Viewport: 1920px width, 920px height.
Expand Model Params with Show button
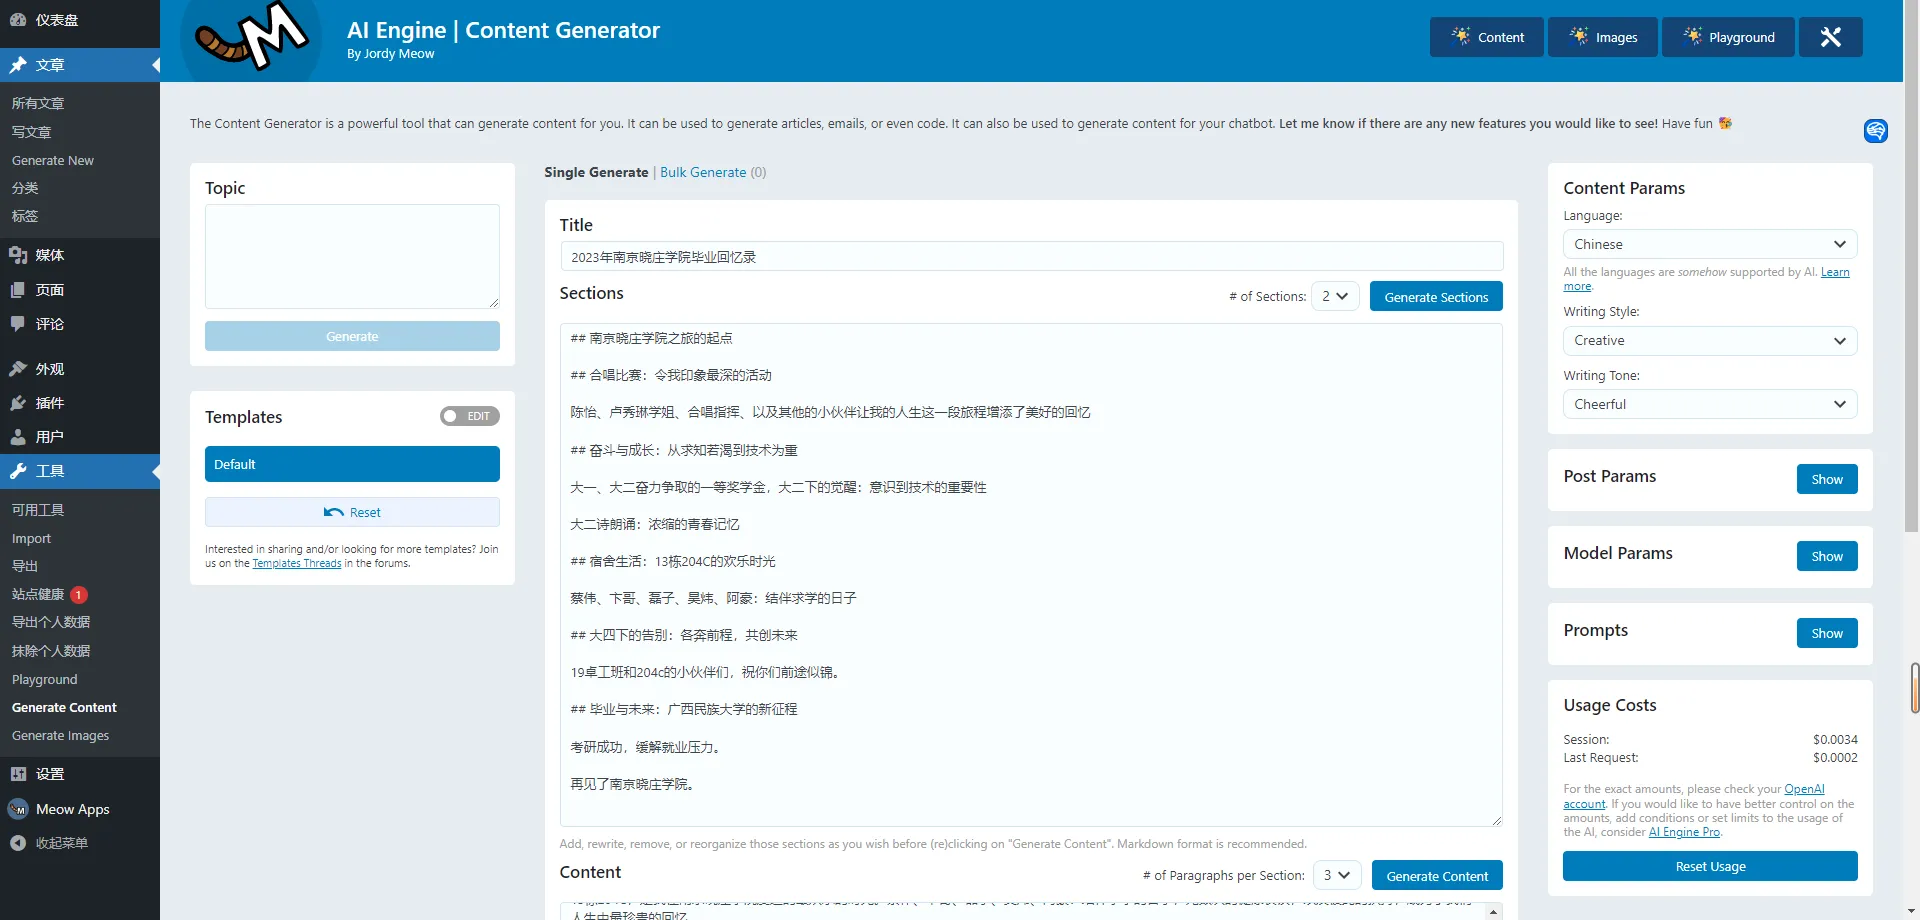(x=1827, y=556)
